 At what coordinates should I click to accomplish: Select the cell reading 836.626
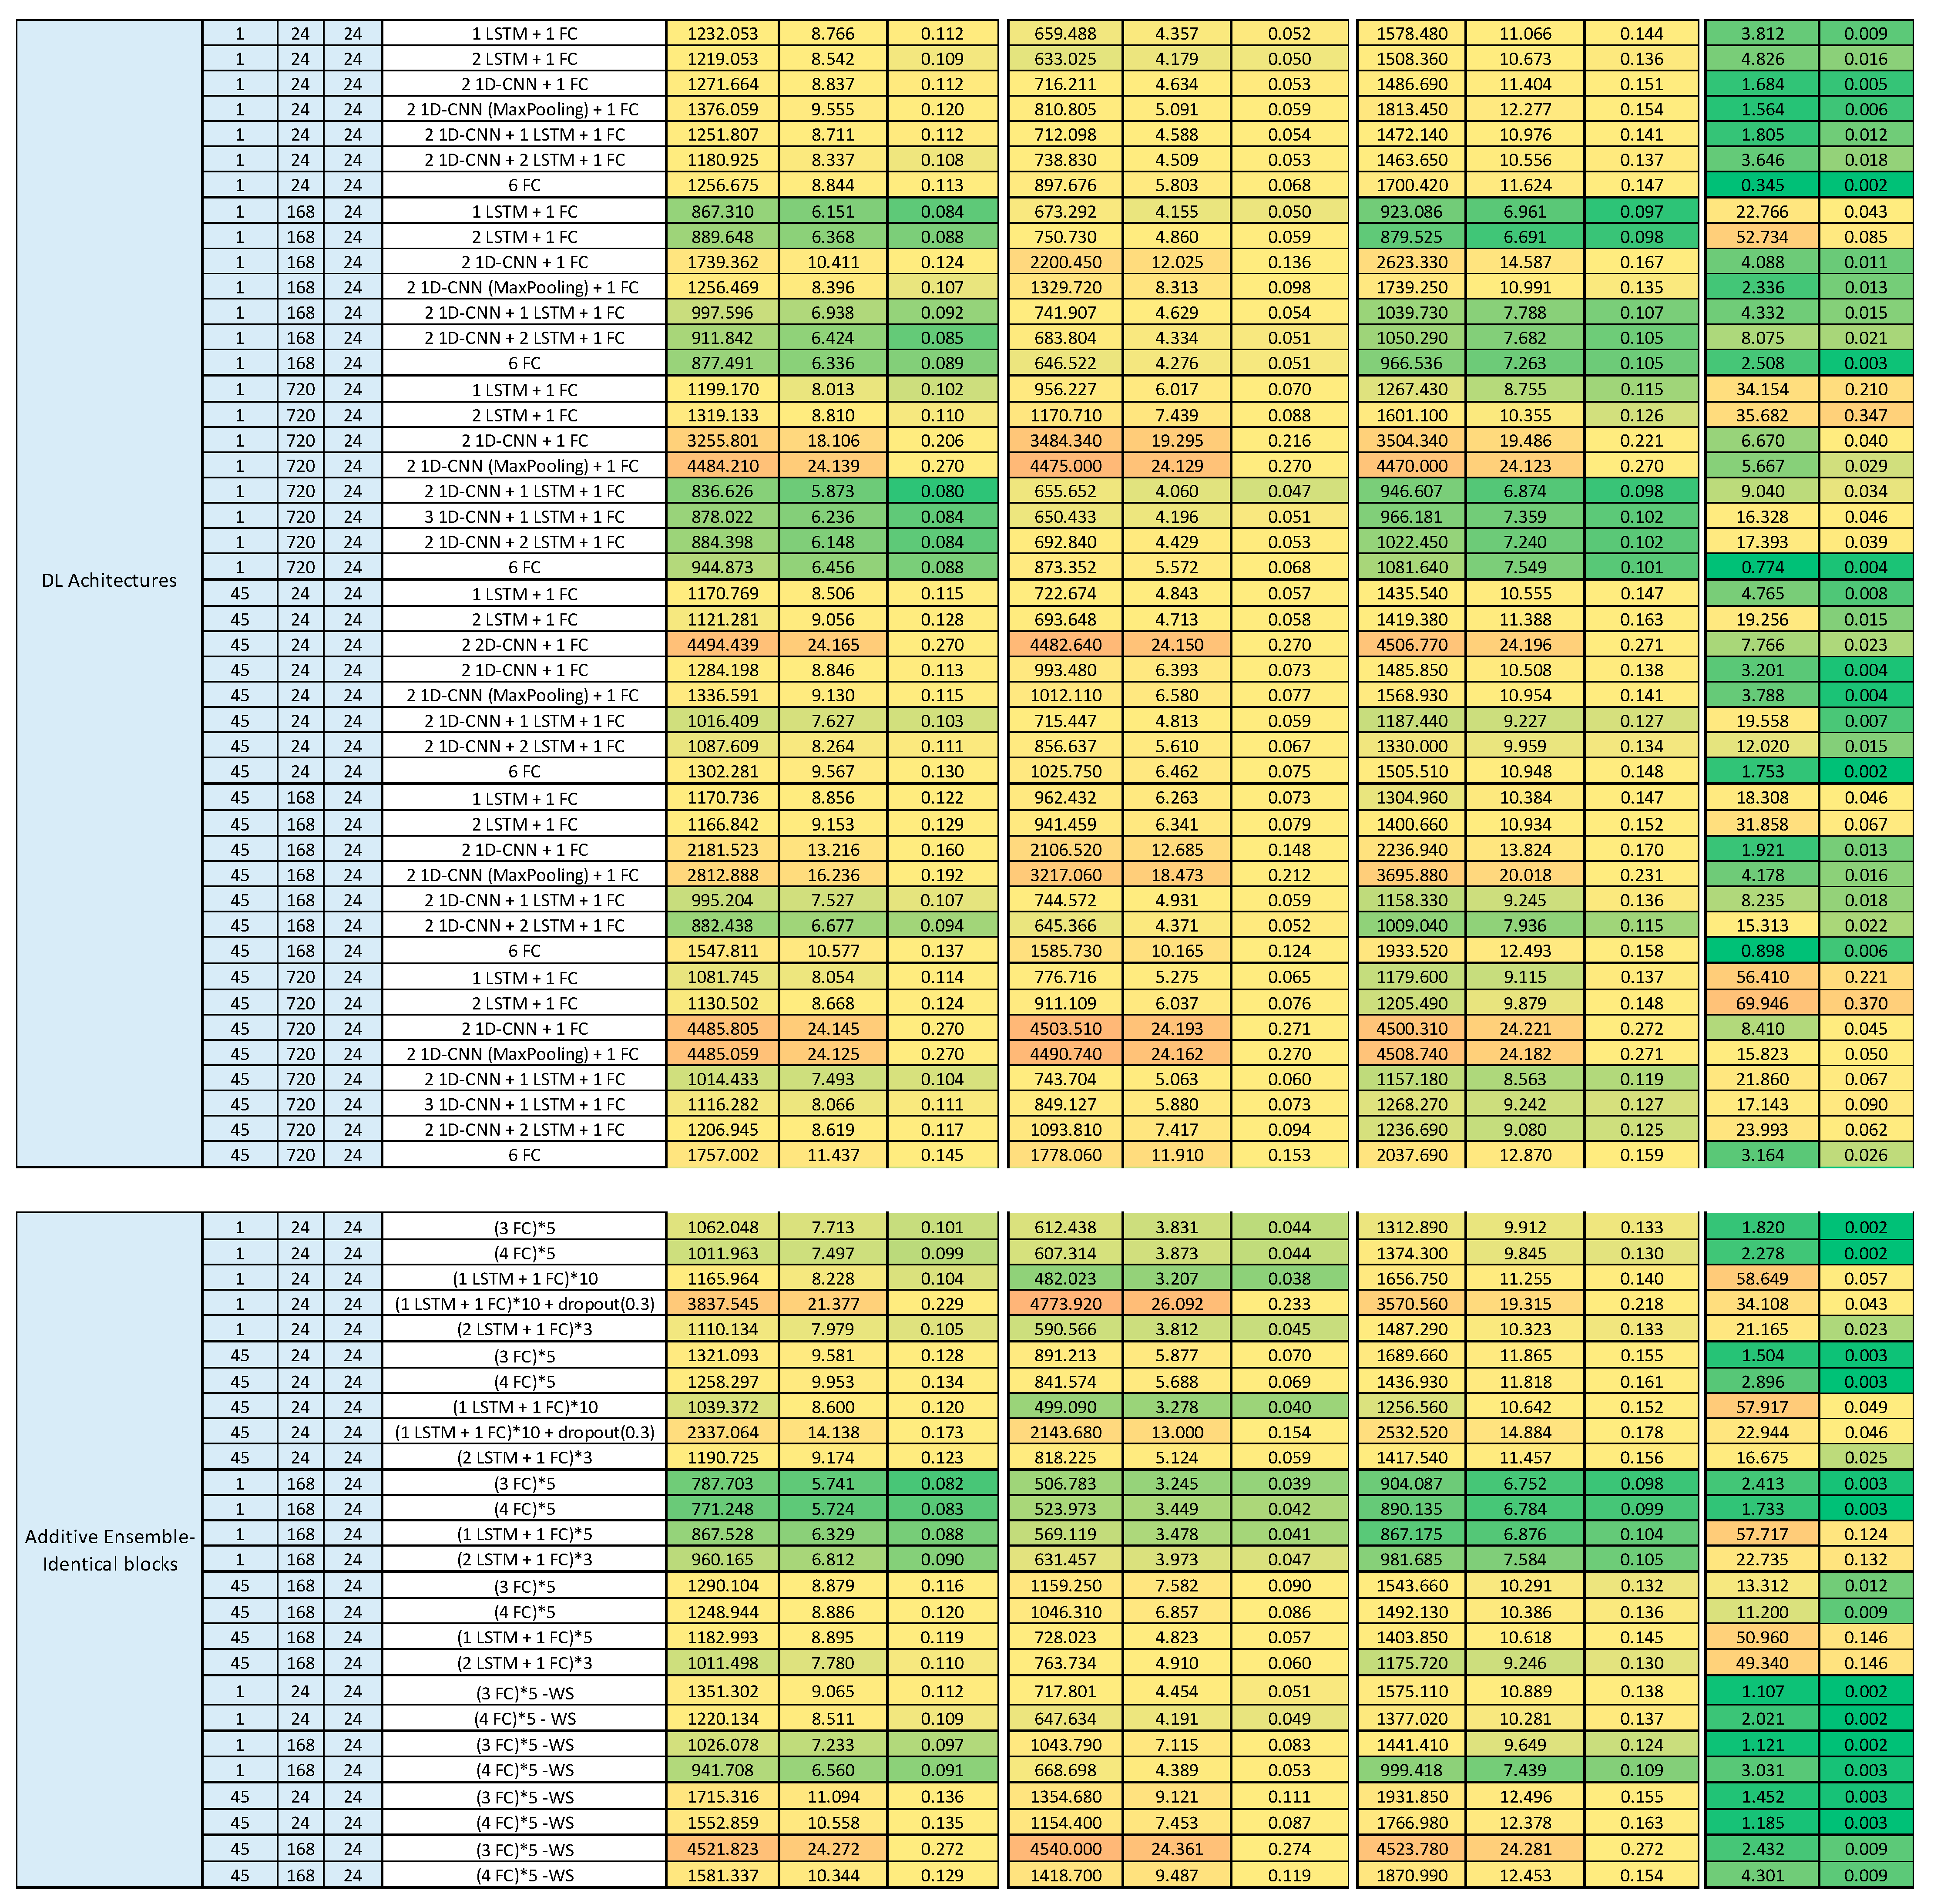pyautogui.click(x=722, y=491)
